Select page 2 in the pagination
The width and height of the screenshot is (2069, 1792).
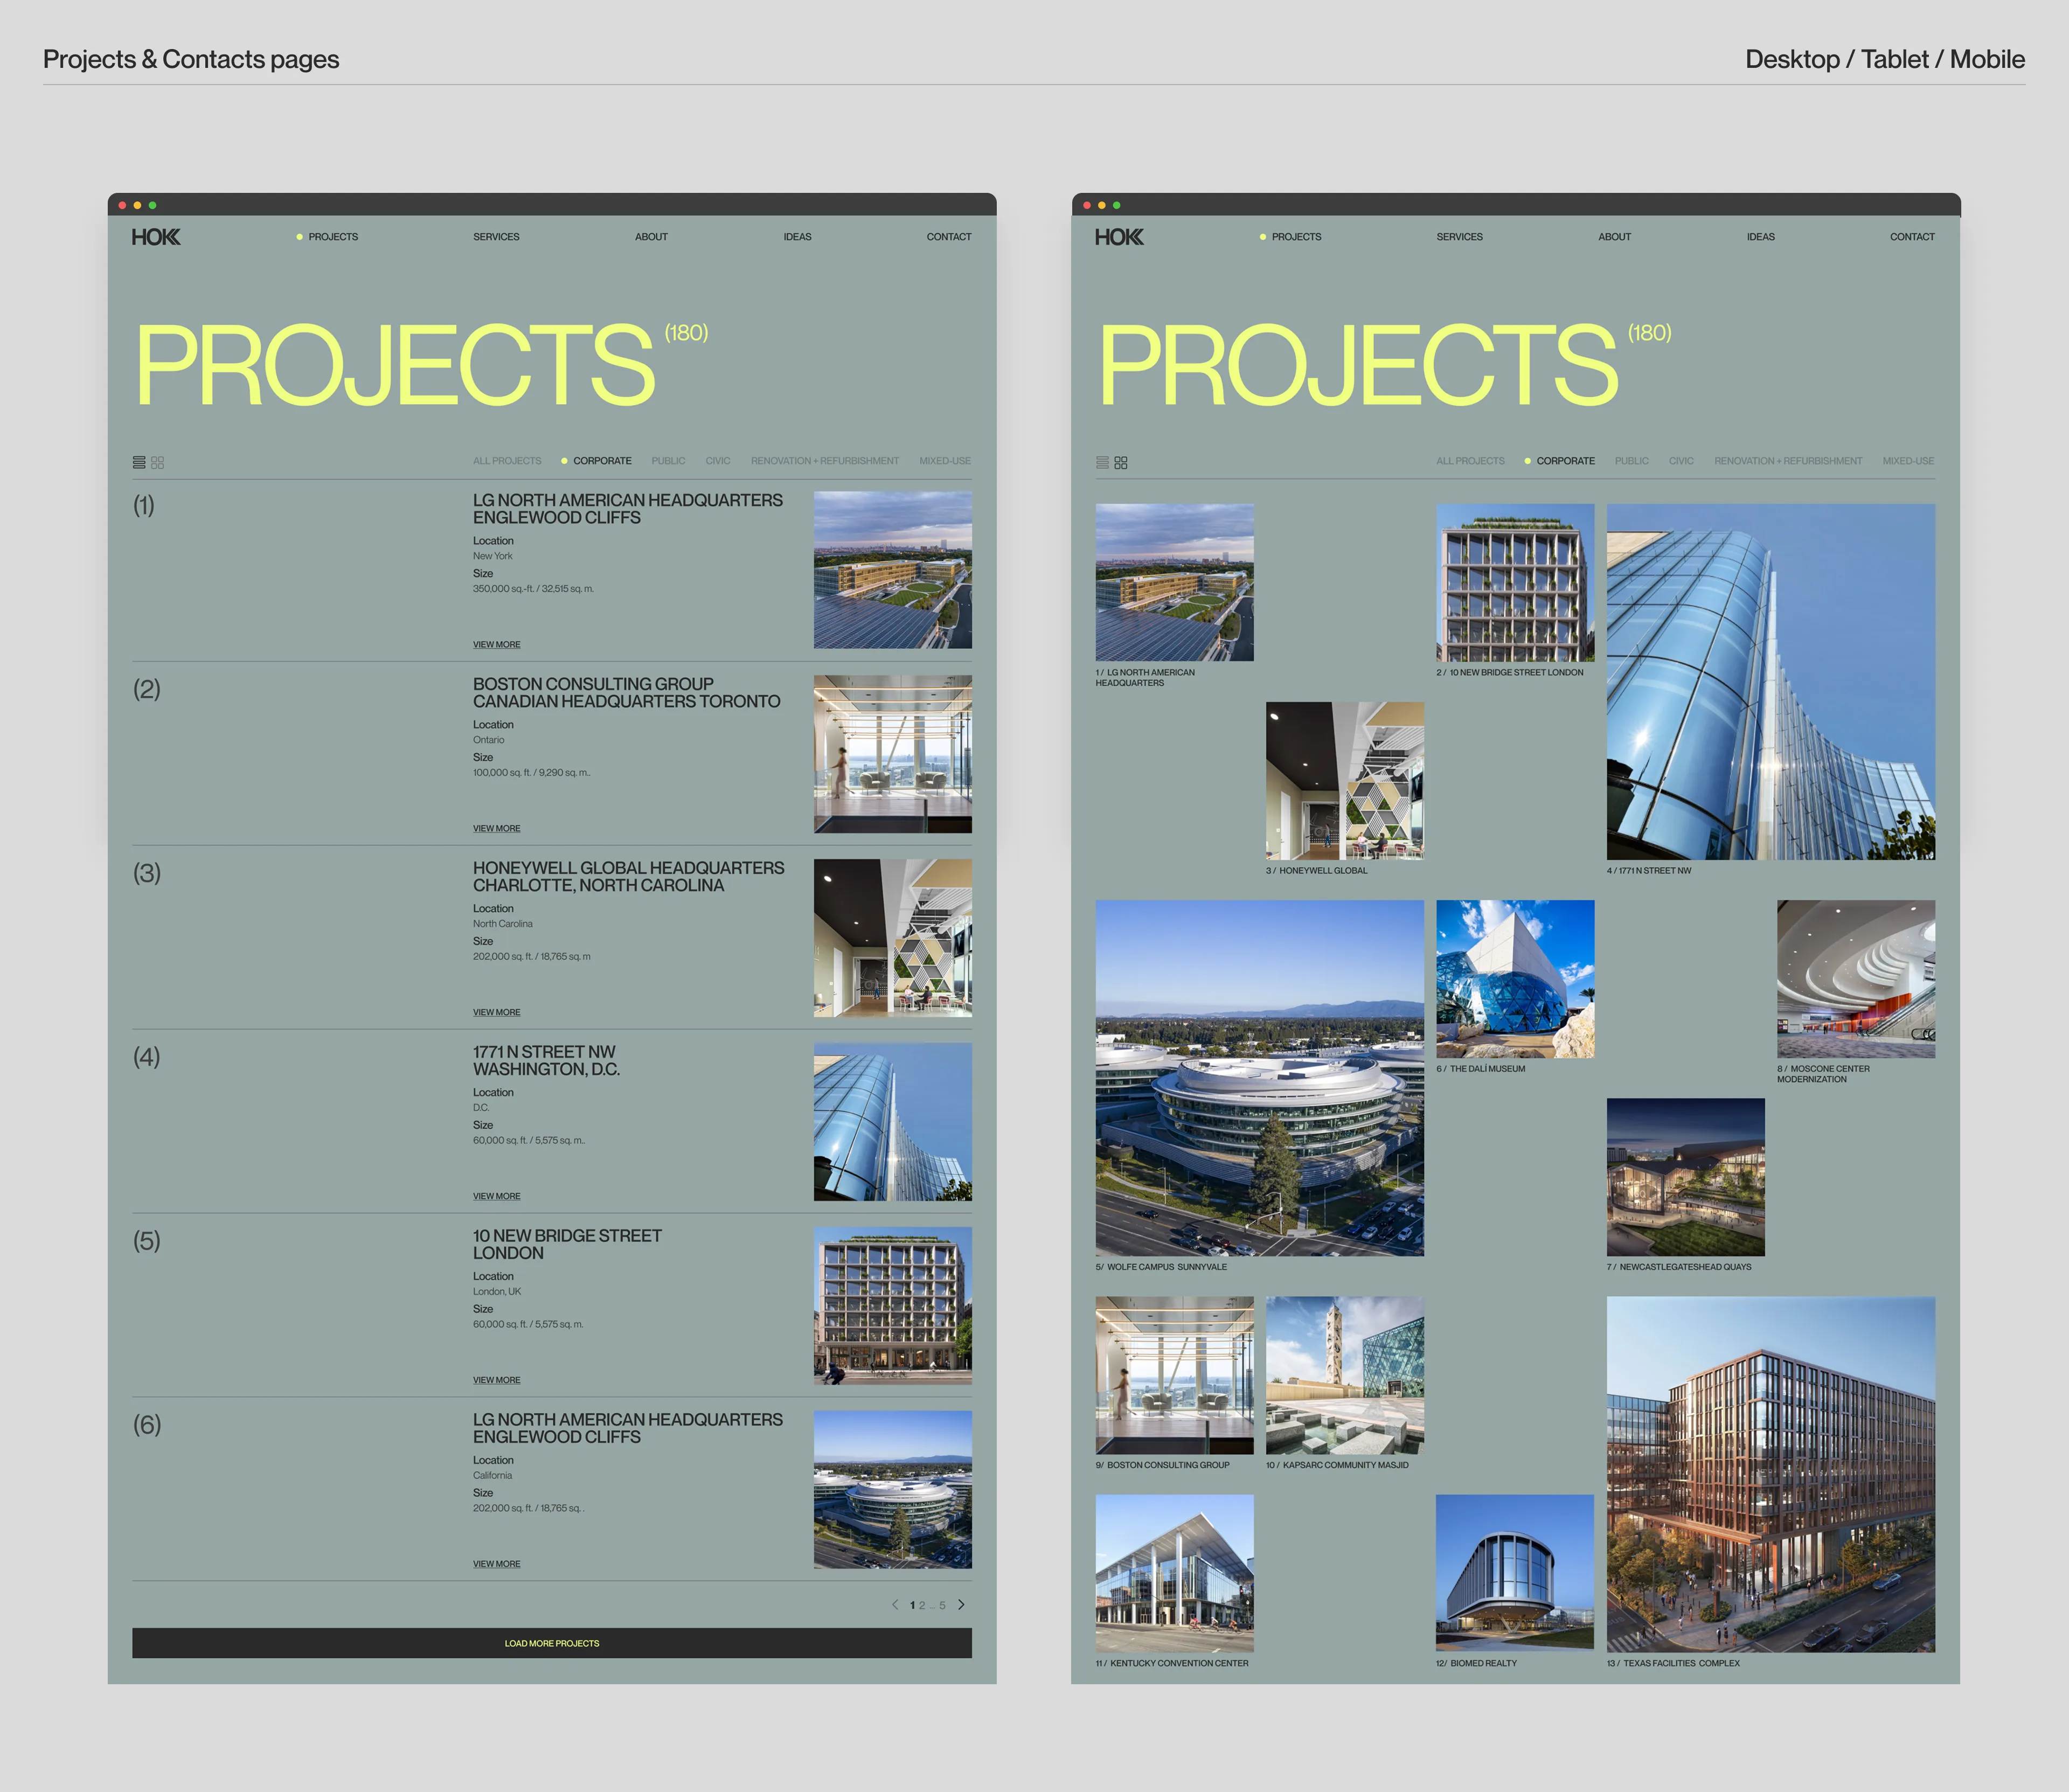(922, 1605)
